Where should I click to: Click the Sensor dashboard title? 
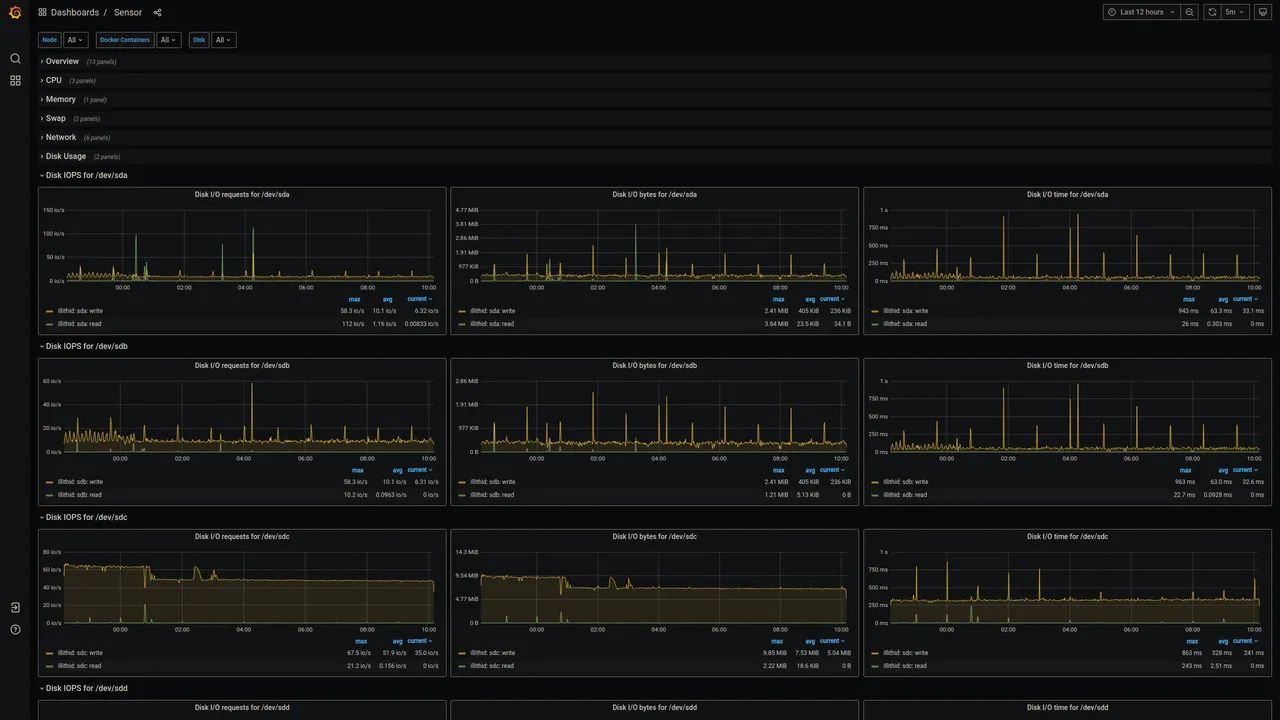(x=128, y=12)
